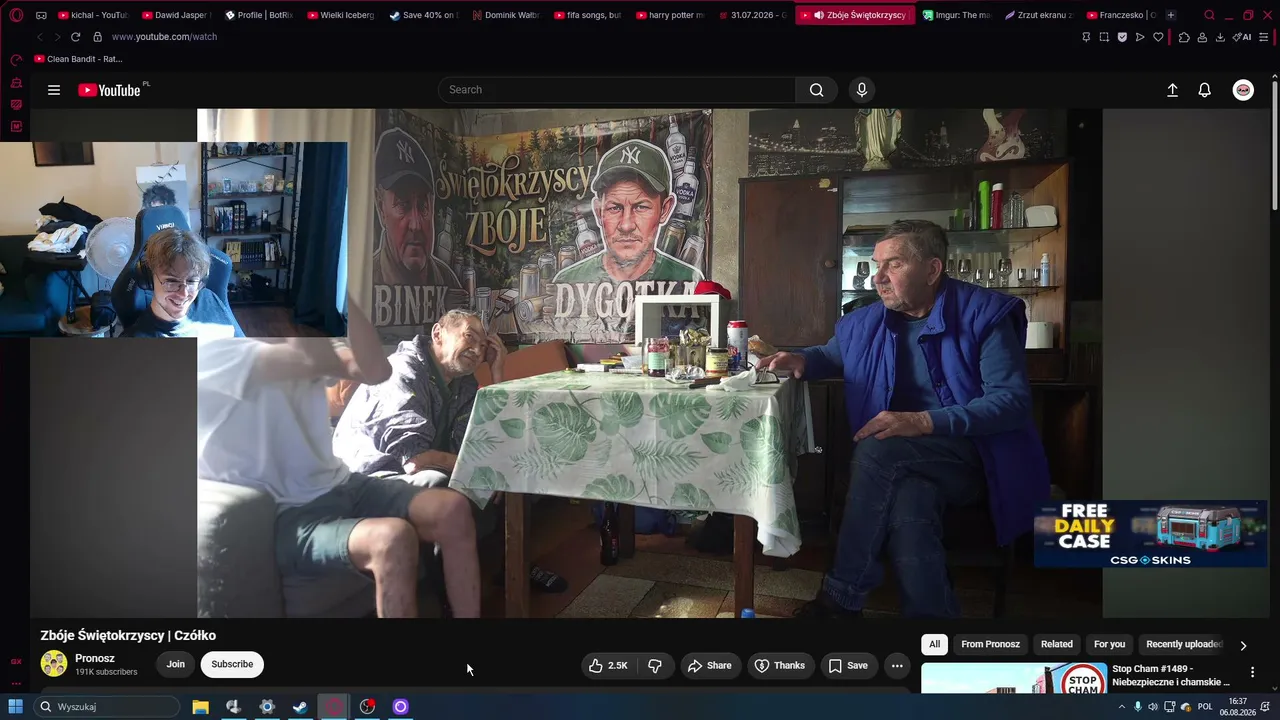Open browser downloads icon
This screenshot has height=720, width=1280.
[x=1220, y=37]
